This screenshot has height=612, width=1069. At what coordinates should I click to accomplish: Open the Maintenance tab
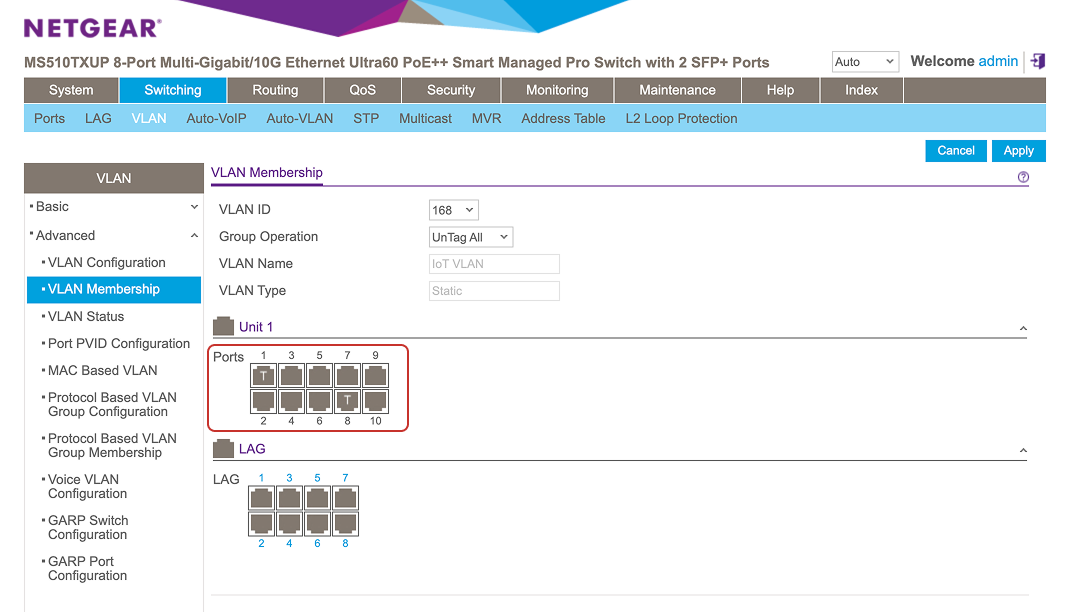[678, 90]
